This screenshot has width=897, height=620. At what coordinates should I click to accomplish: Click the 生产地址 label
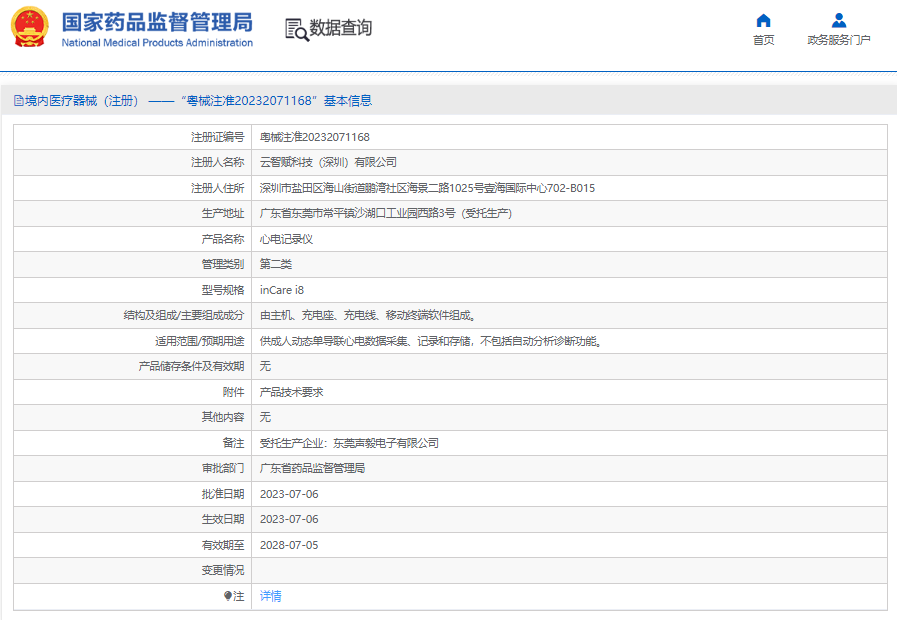223,213
